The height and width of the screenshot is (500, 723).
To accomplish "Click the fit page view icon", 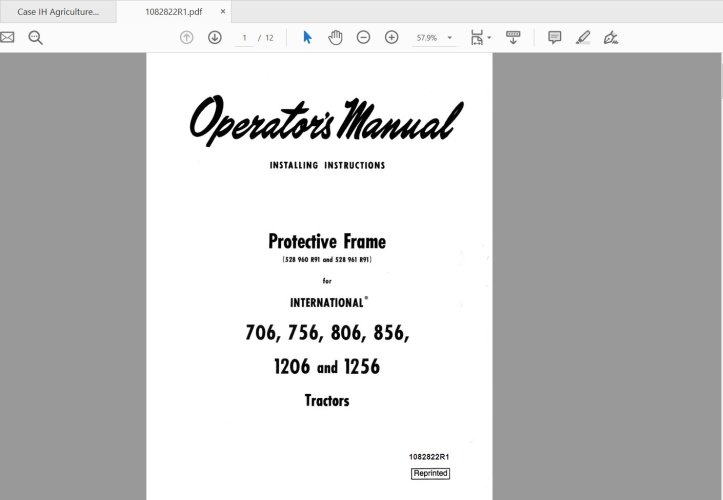I will (x=477, y=37).
